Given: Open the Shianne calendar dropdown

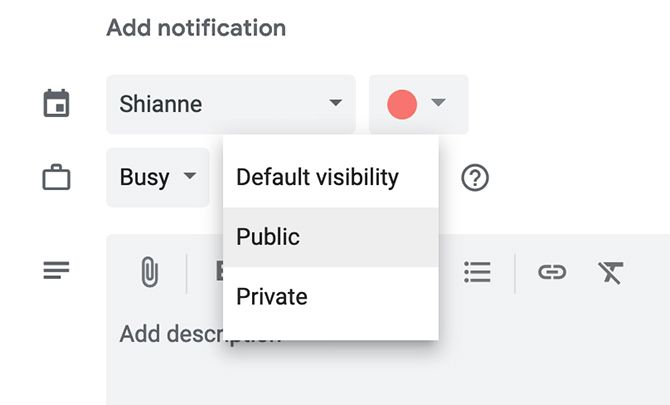Looking at the screenshot, I should (230, 103).
